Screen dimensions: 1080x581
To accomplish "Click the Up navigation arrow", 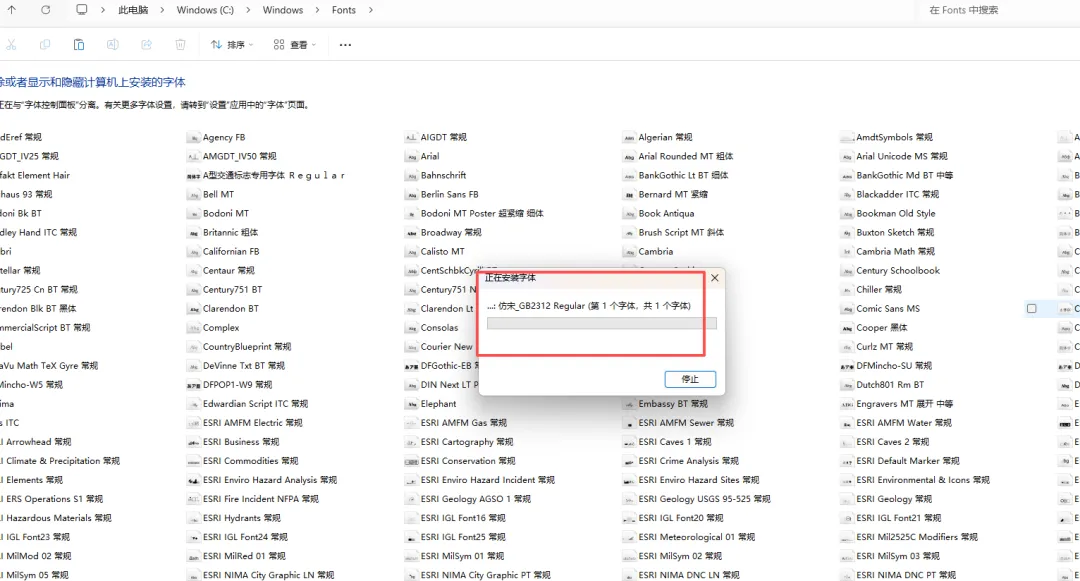I will point(12,10).
